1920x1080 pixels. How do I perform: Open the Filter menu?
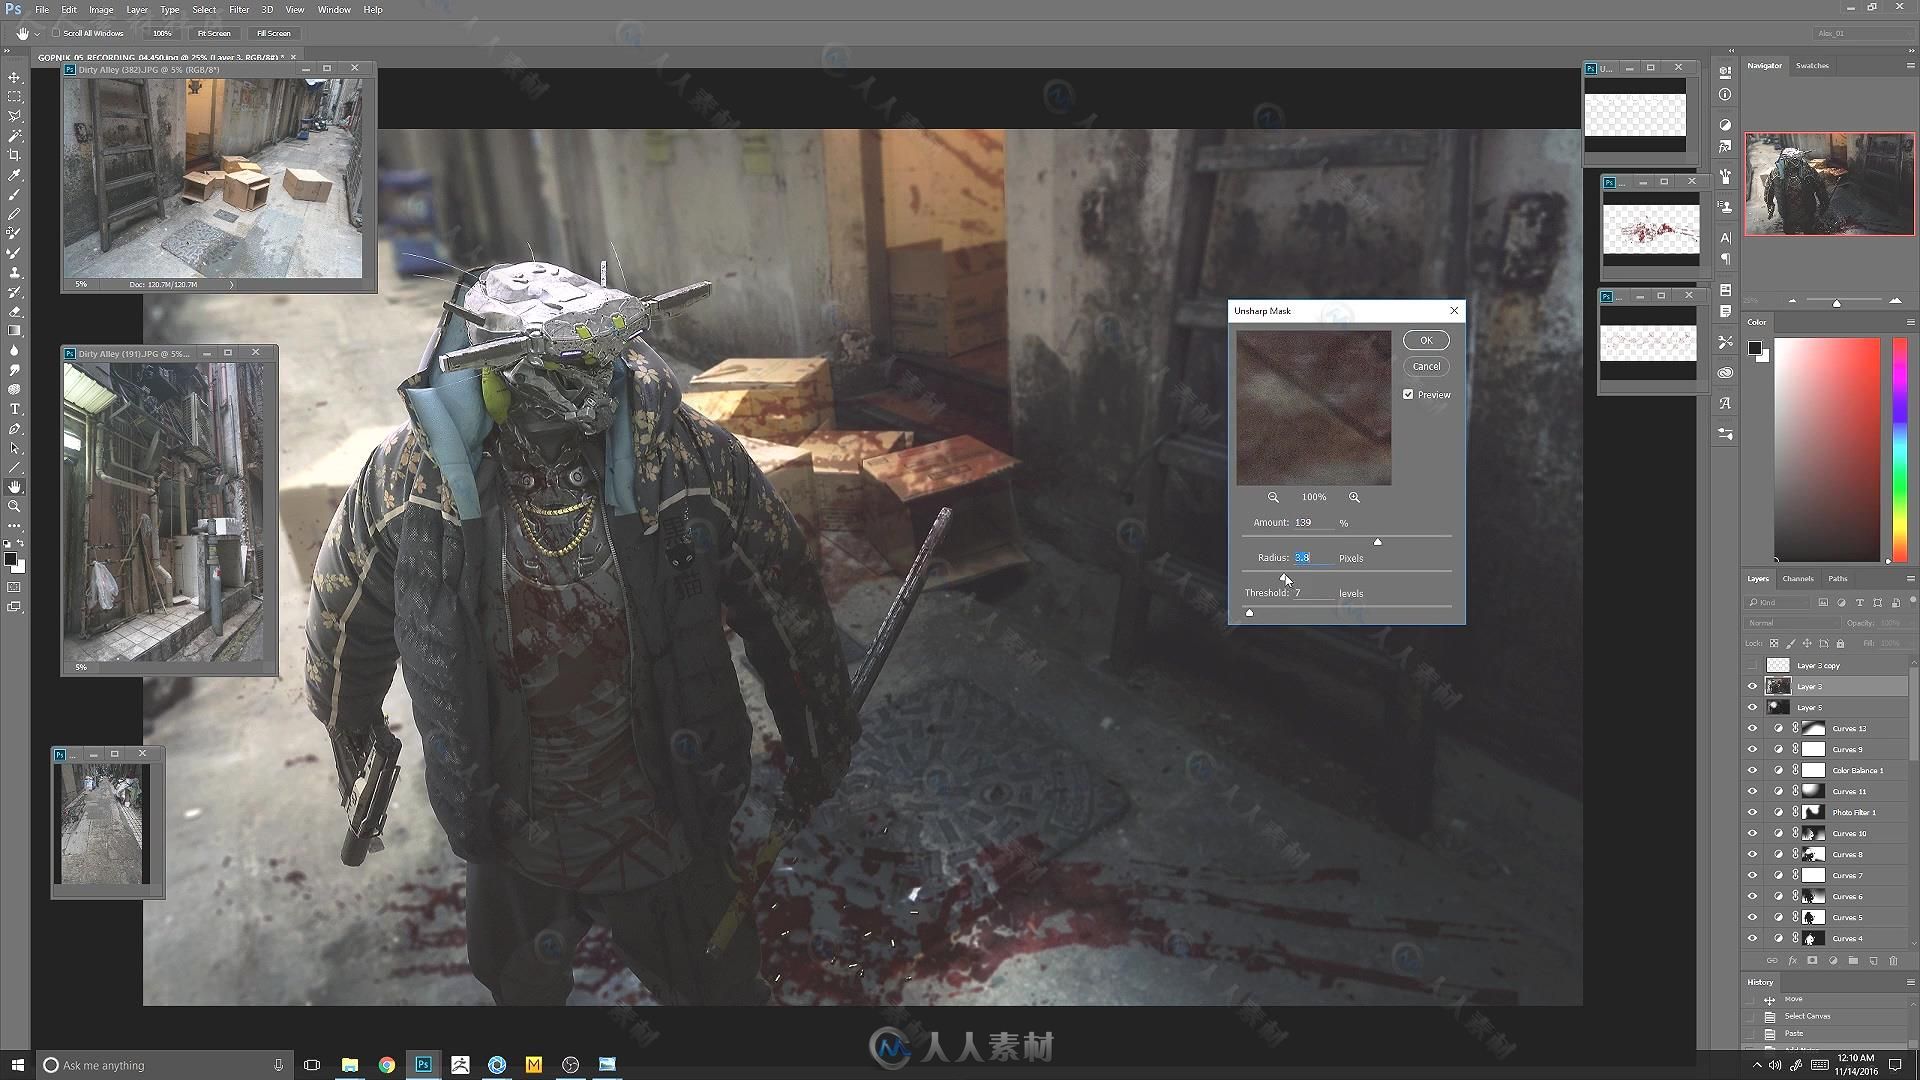pos(238,9)
